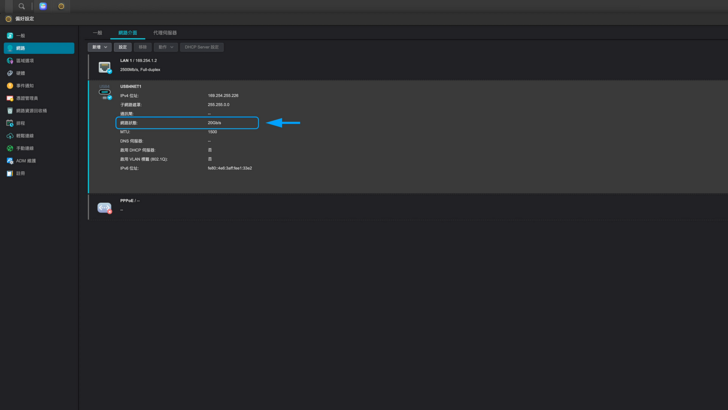728x410 pixels.
Task: Click the 設定 button beside 新增
Action: pos(123,47)
